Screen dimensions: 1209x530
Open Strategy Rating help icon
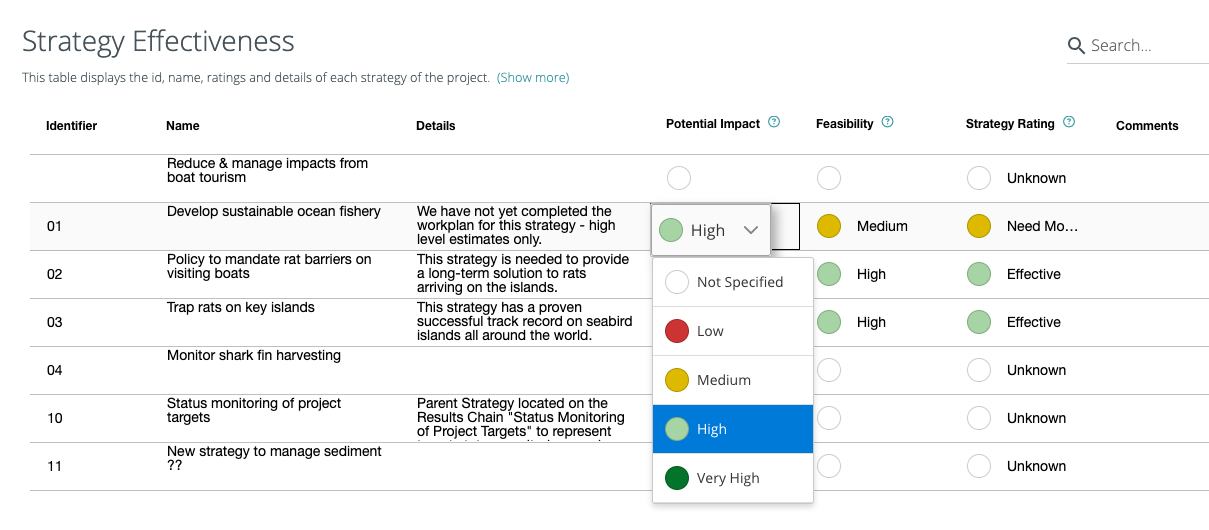pos(1069,123)
